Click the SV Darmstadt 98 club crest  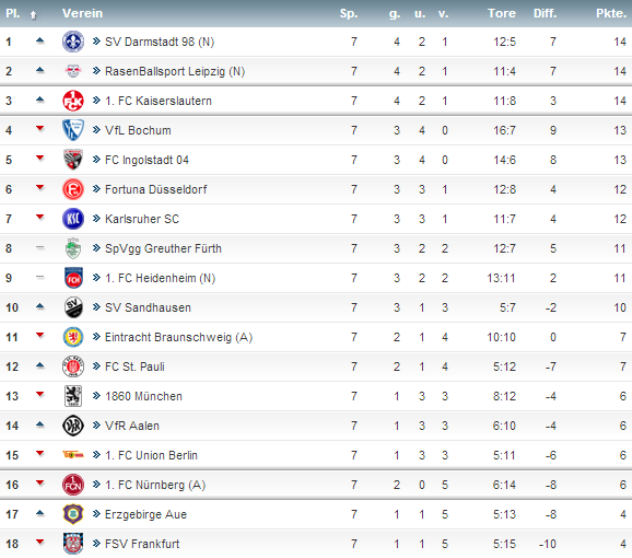[x=72, y=42]
